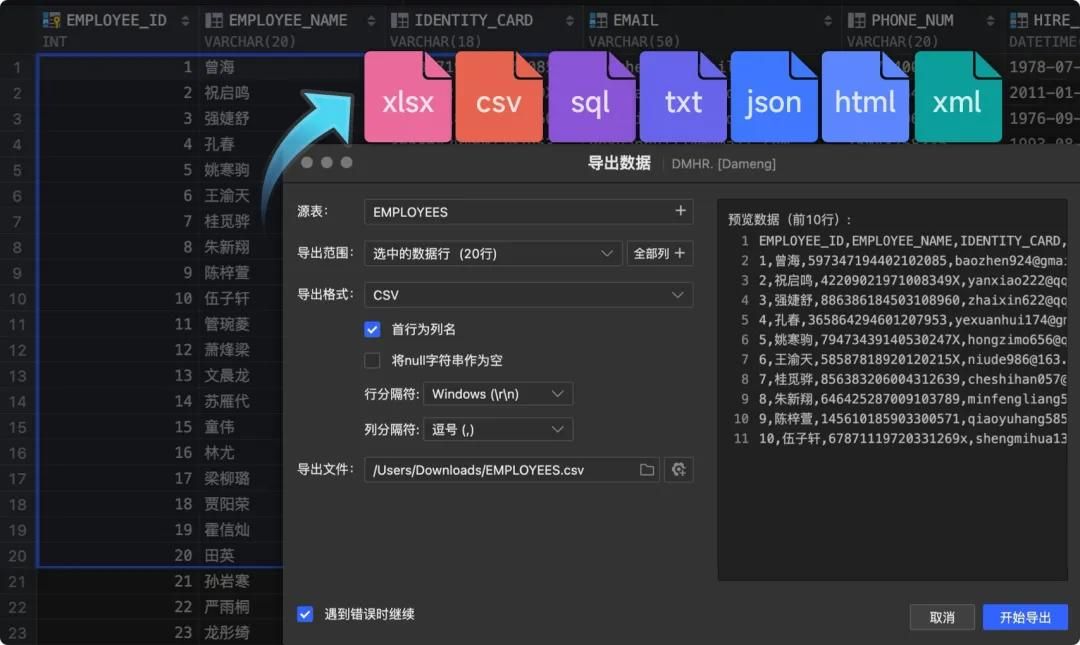The height and width of the screenshot is (645, 1080).
Task: Sort by EMPLOYEE_NAME column arrows
Action: pos(371,21)
